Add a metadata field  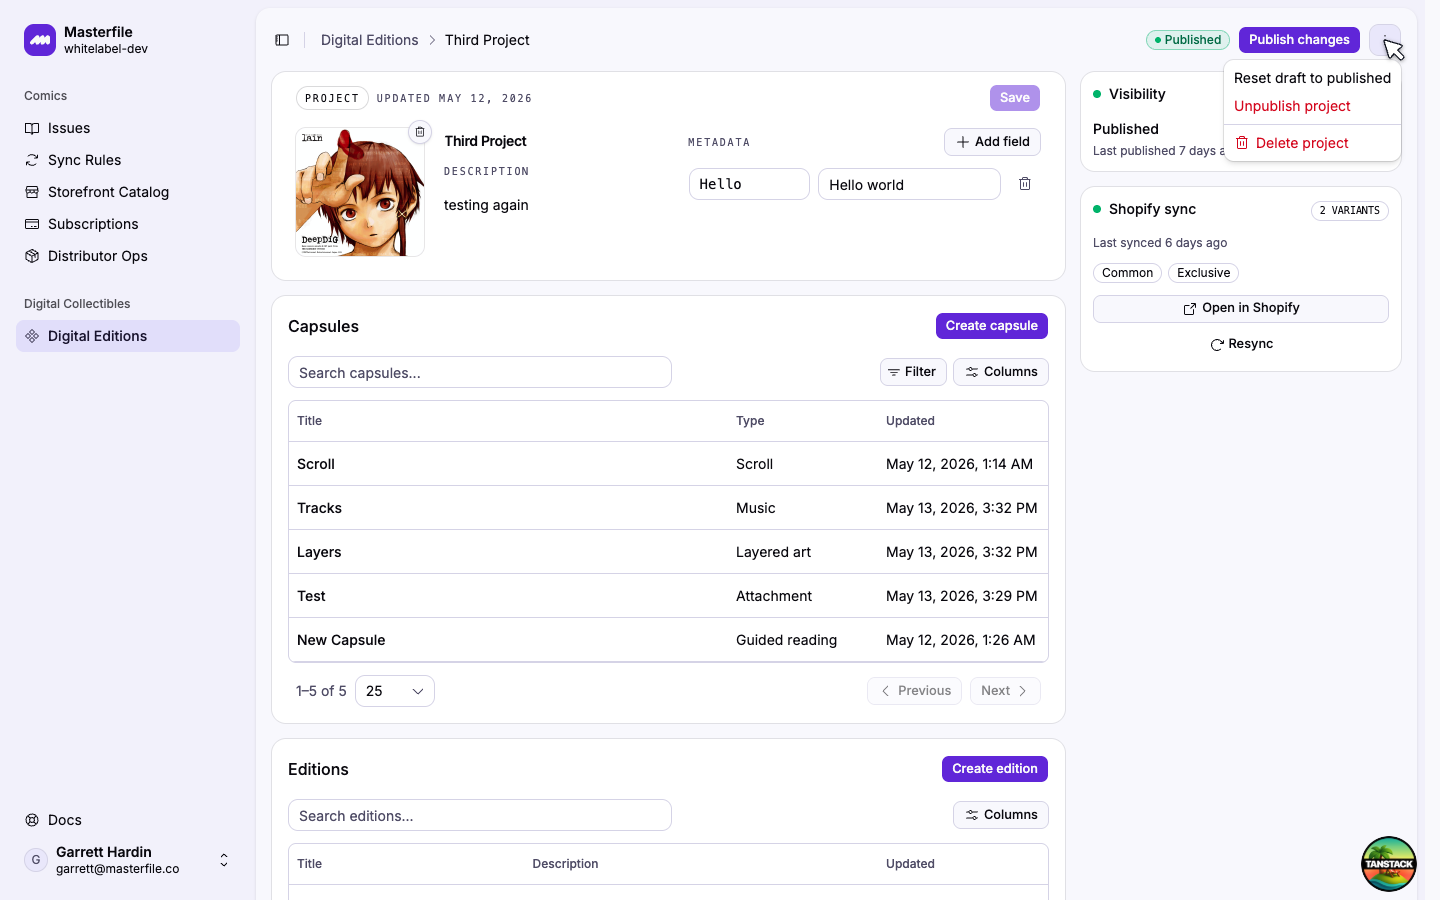pyautogui.click(x=992, y=142)
